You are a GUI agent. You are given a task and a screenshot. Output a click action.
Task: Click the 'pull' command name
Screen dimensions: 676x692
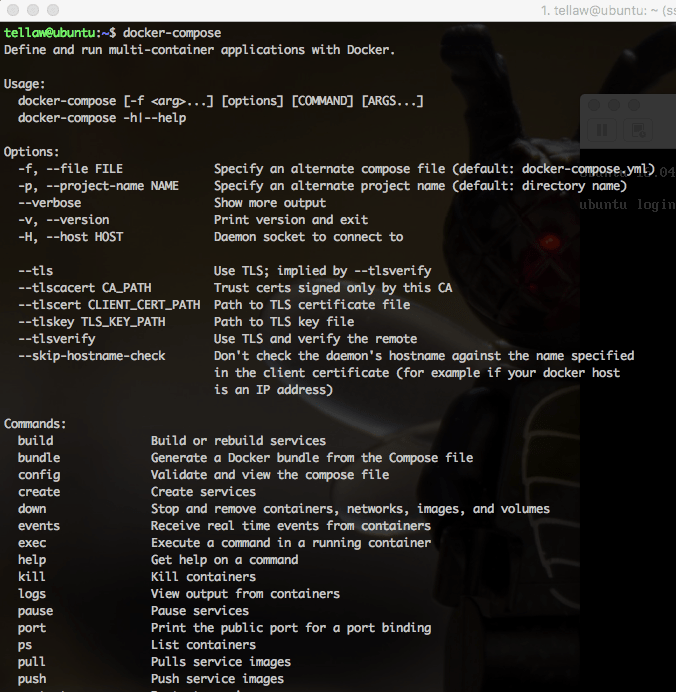31,662
